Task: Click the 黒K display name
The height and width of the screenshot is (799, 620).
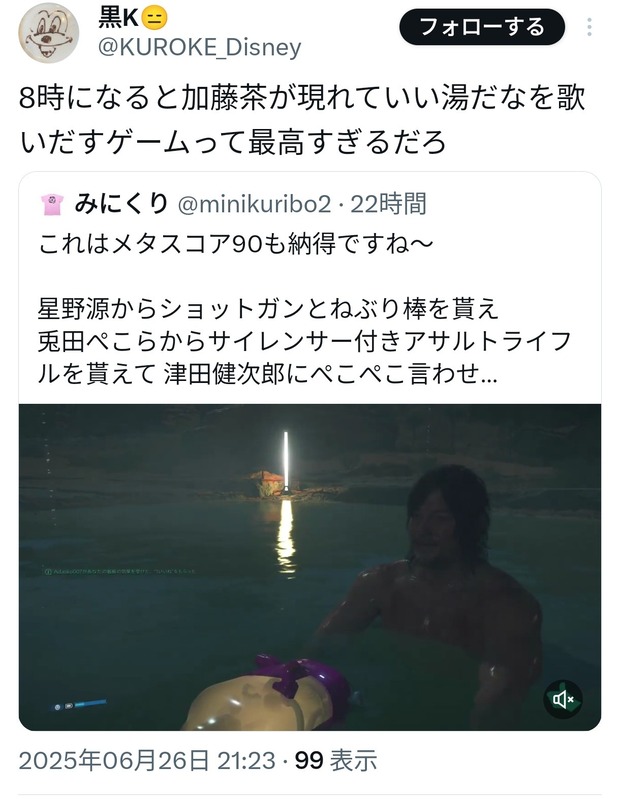Action: coord(118,19)
